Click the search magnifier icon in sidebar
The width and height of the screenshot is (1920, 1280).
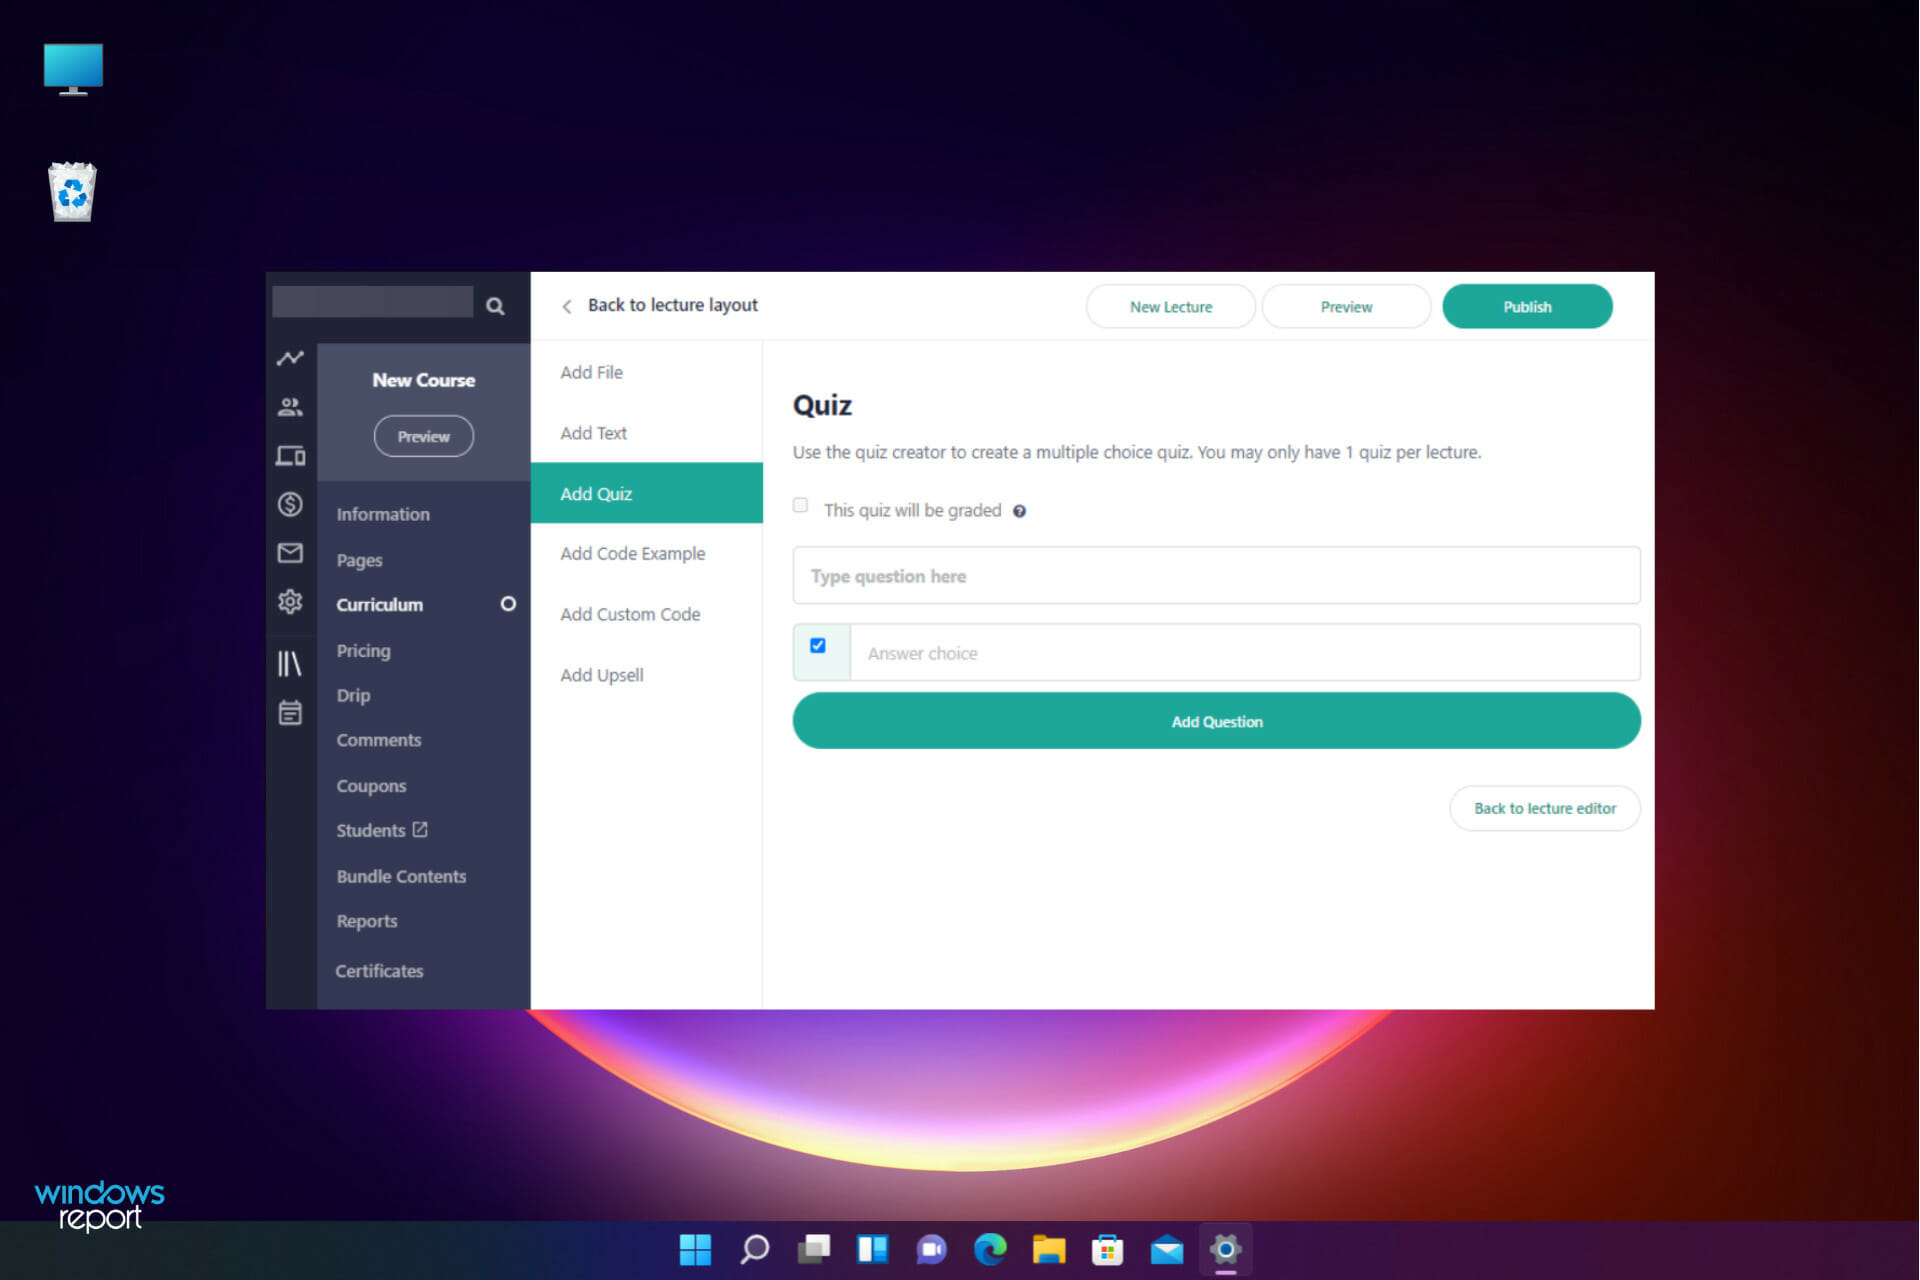tap(495, 306)
